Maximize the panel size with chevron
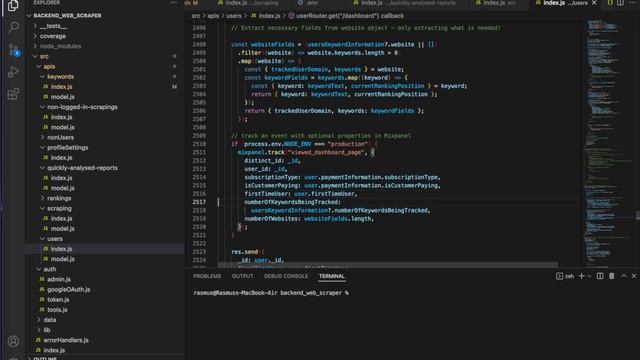Viewport: 640px width, 360px height. tap(623, 276)
